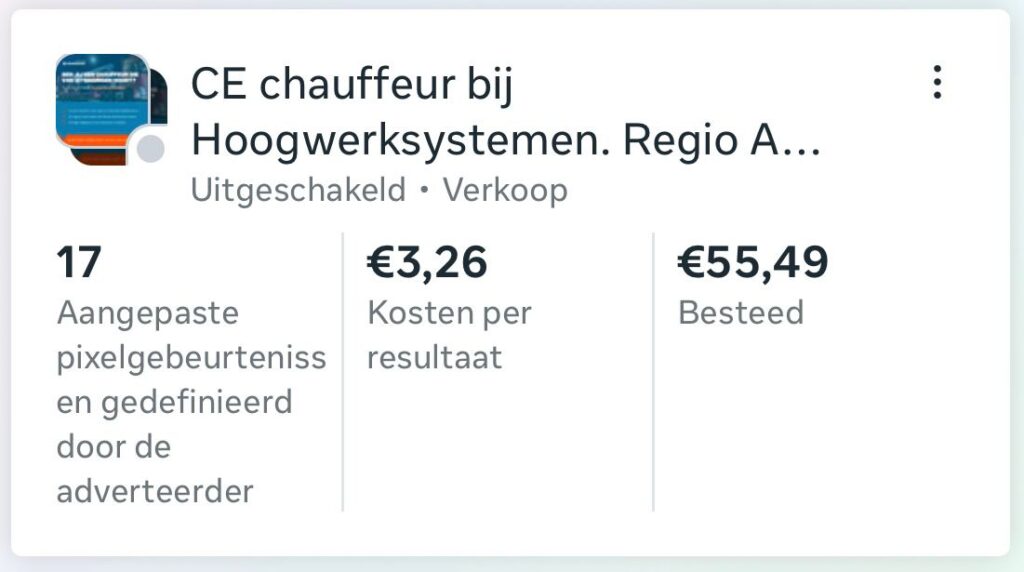Open the "CE chauffeur bij" campaign title
This screenshot has width=1024, height=572.
click(x=351, y=85)
